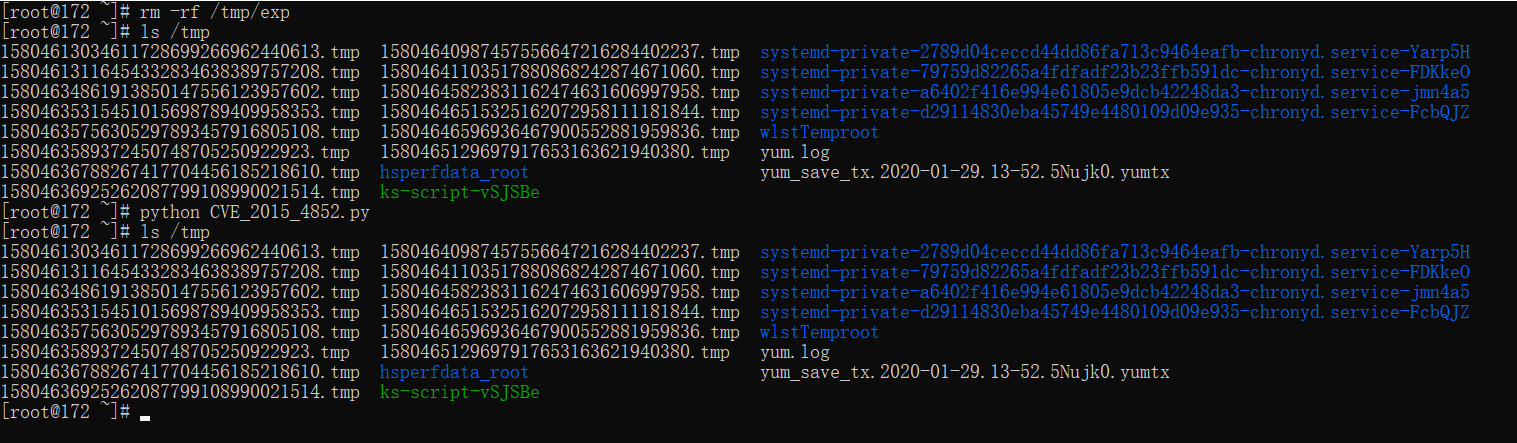Click 1580461303461172869926696244​0613.tmp in first listing
1517x443 pixels.
pyautogui.click(x=180, y=52)
